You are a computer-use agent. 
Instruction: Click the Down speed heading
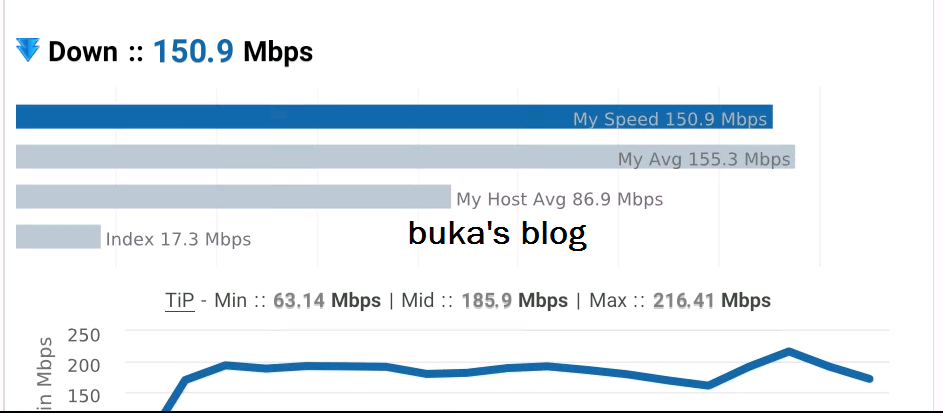pos(164,52)
